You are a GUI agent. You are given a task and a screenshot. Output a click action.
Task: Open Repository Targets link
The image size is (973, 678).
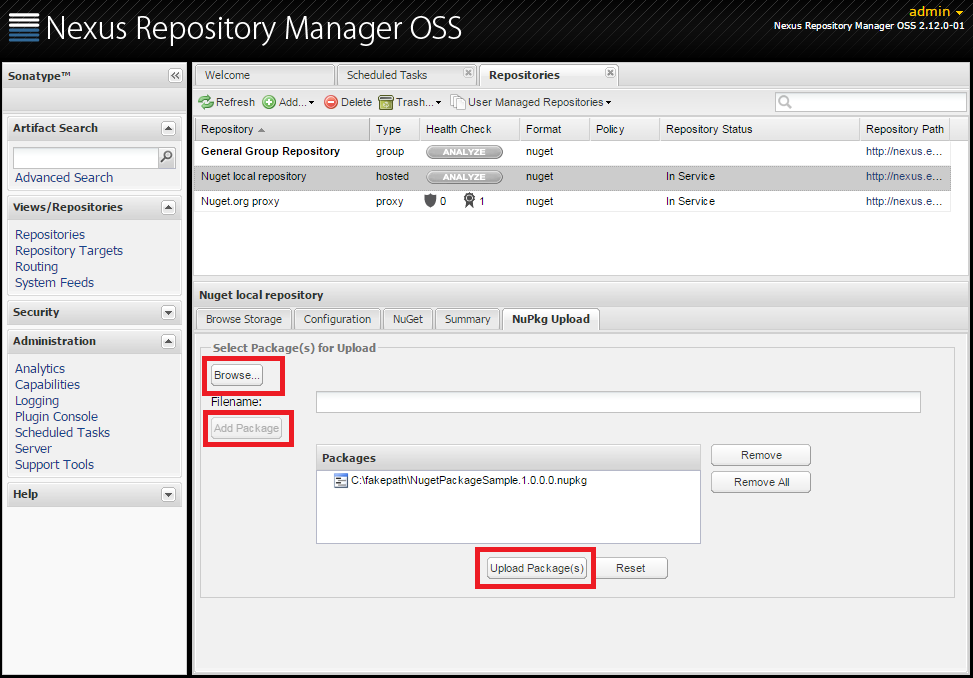69,251
